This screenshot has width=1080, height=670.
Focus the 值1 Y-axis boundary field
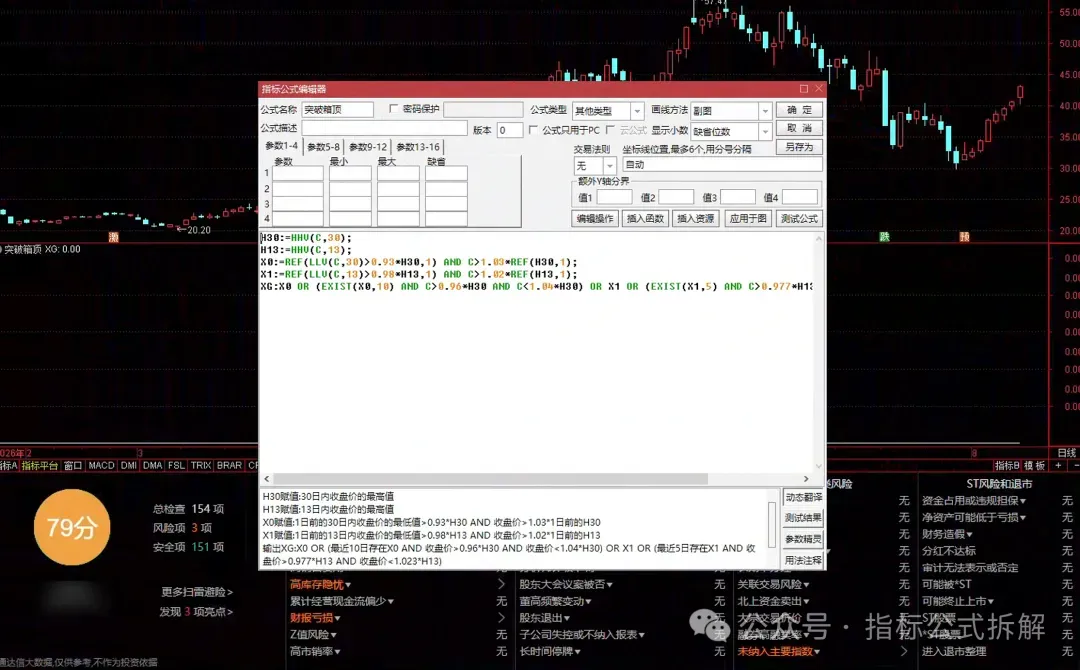(x=614, y=198)
